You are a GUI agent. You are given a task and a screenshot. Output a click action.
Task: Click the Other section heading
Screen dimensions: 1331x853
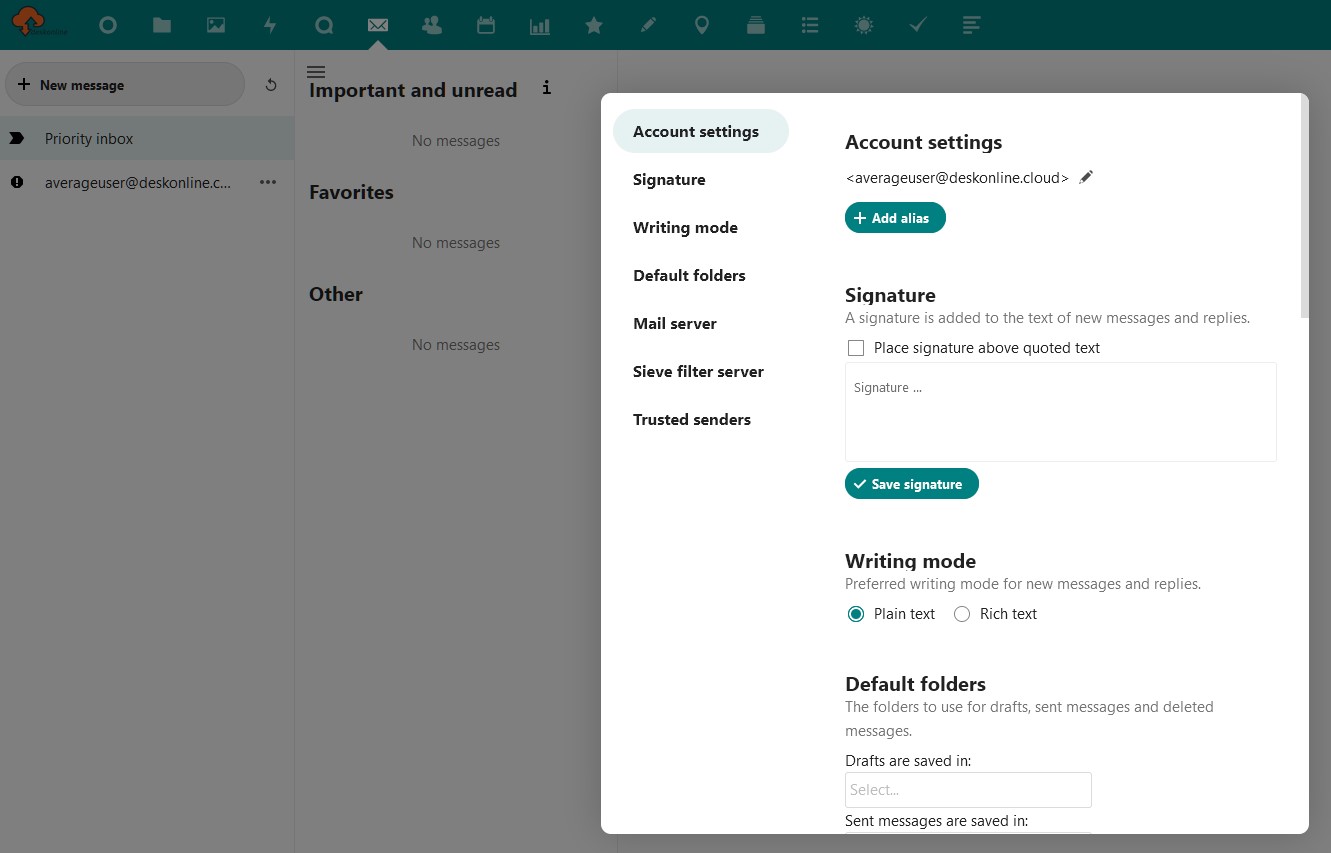pos(336,294)
